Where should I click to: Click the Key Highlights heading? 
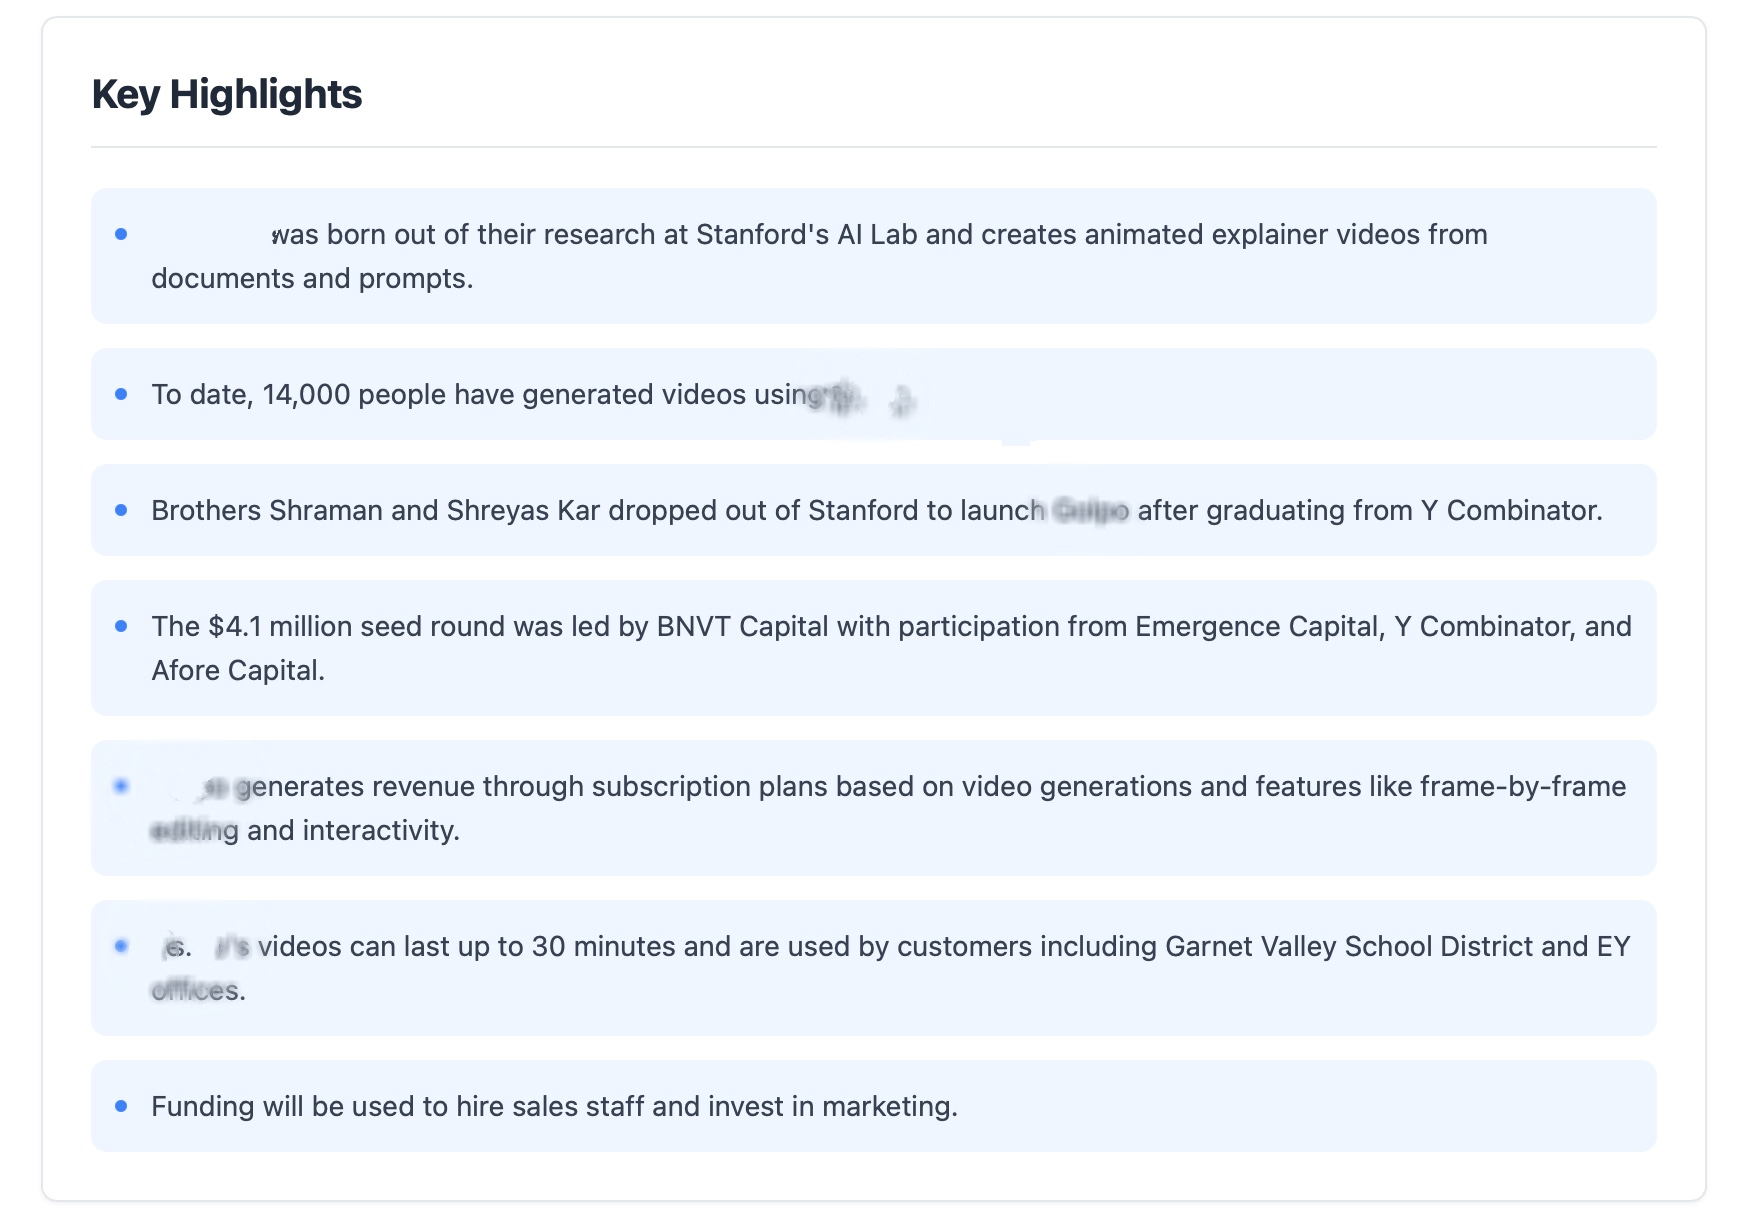point(227,95)
